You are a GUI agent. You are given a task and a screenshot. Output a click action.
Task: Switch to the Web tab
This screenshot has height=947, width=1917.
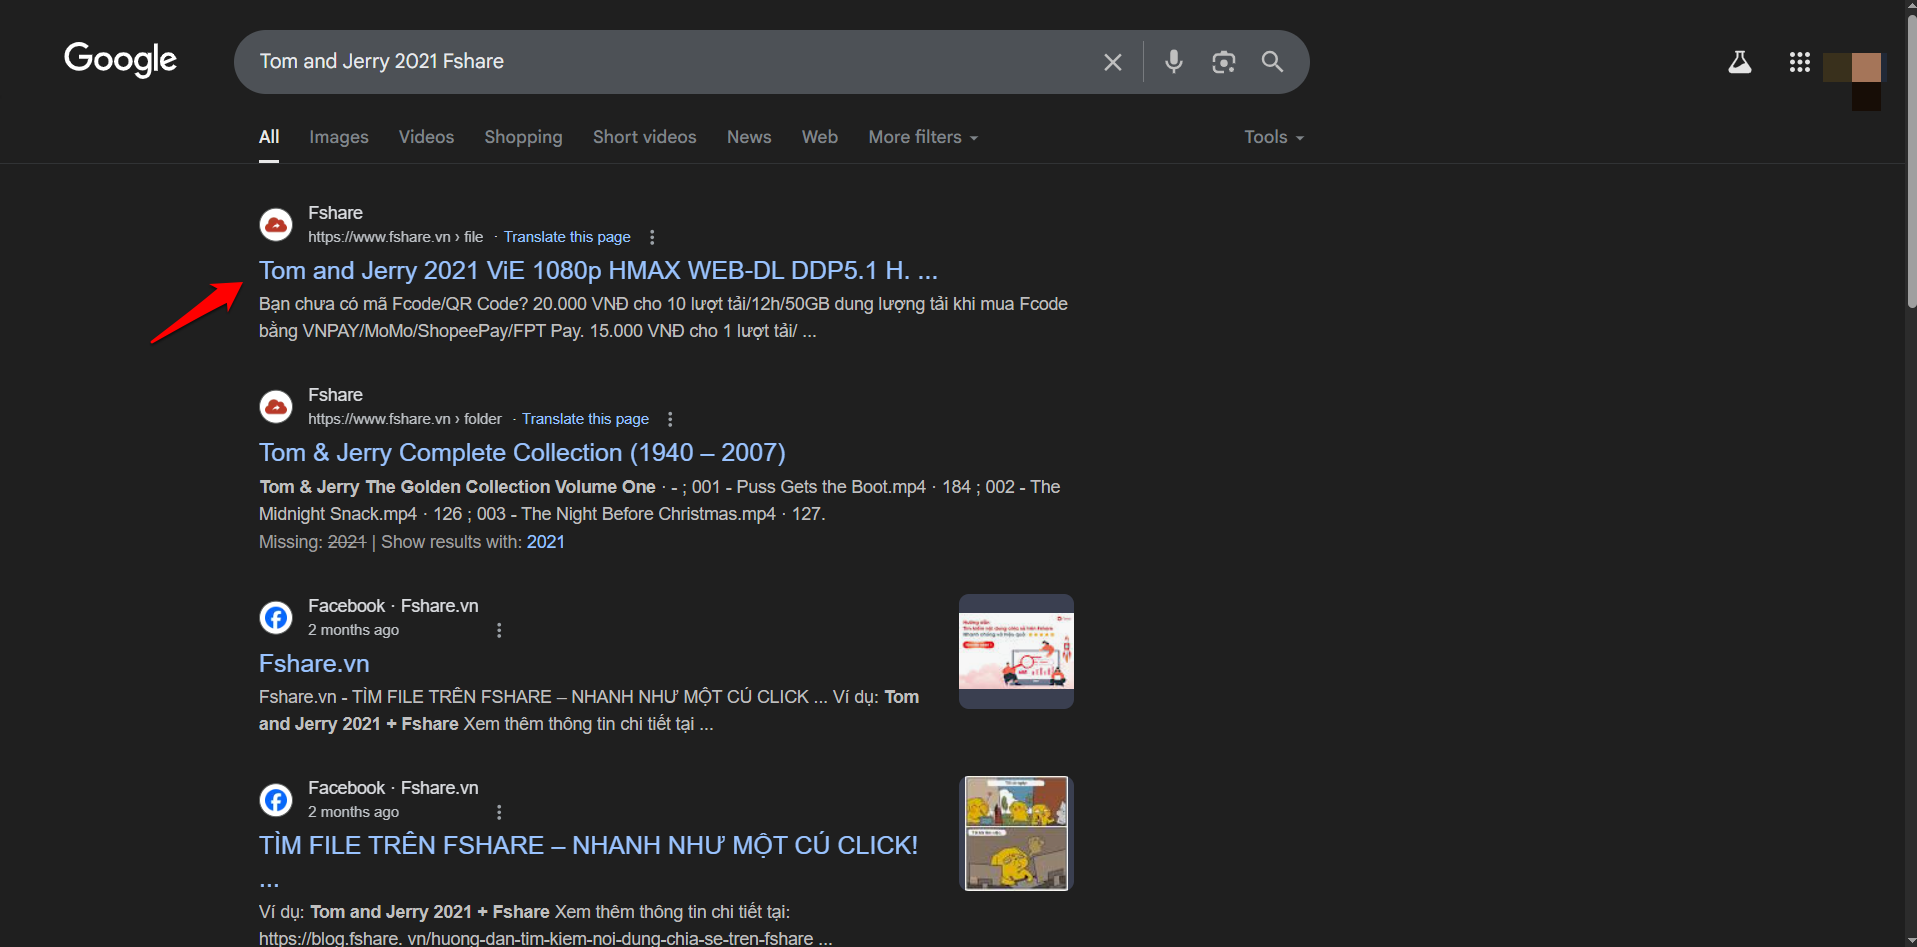(819, 137)
